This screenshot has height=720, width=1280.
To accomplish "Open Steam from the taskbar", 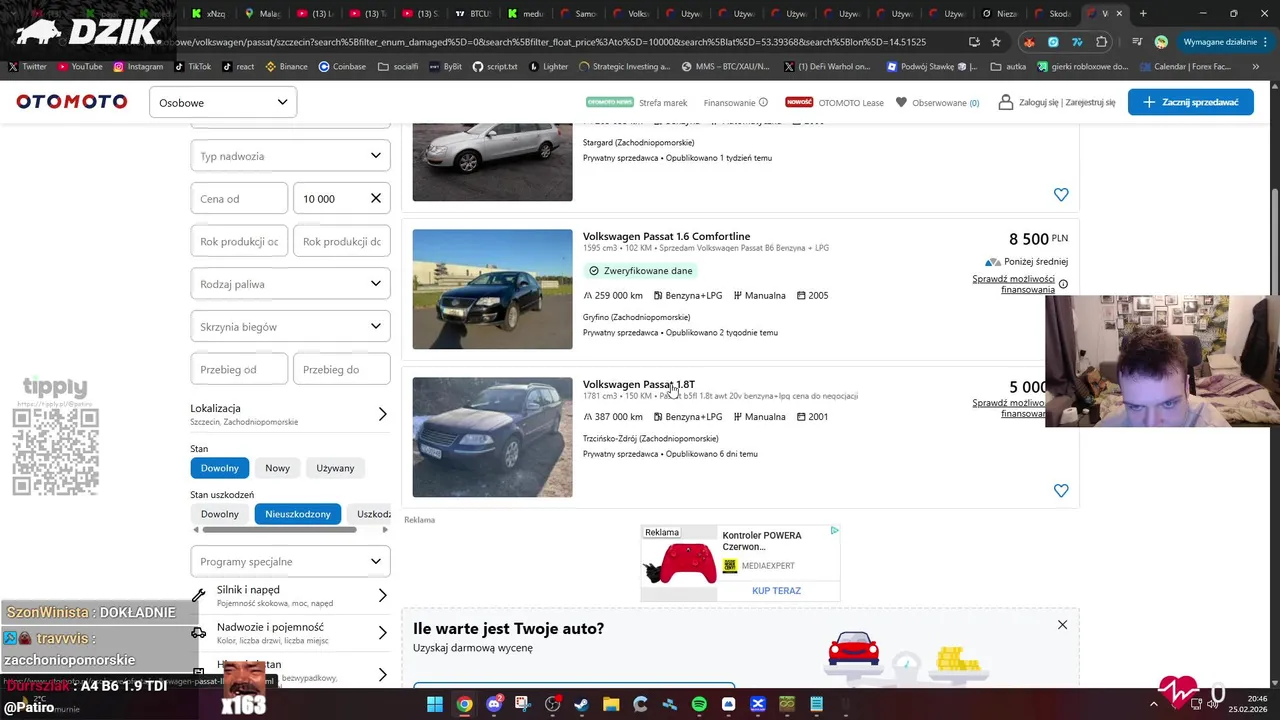I will click(582, 704).
